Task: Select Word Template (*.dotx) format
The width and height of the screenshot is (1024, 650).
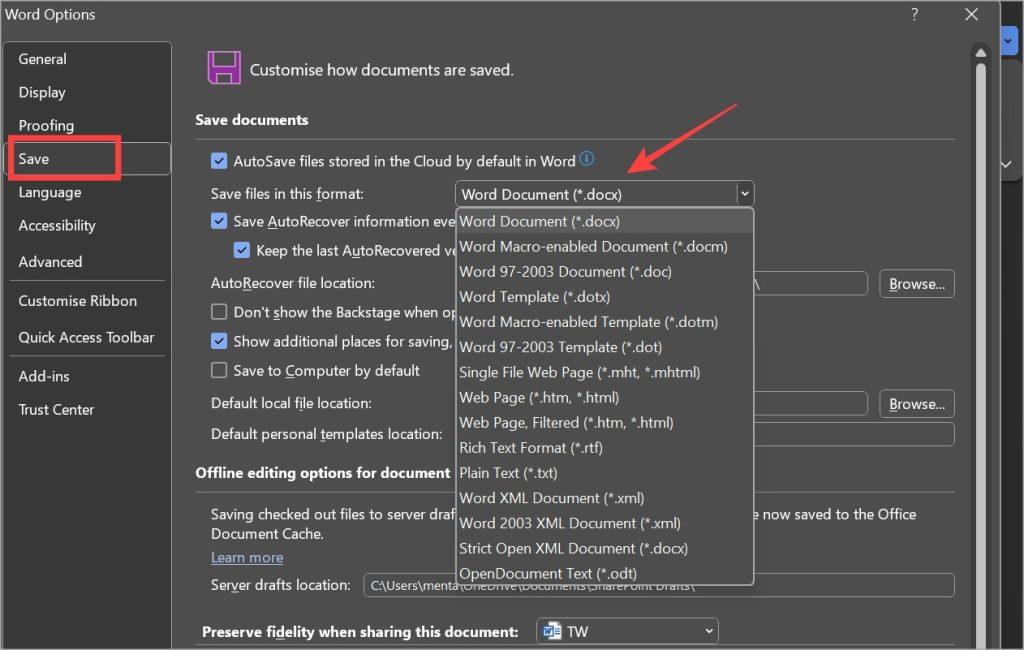Action: click(604, 297)
